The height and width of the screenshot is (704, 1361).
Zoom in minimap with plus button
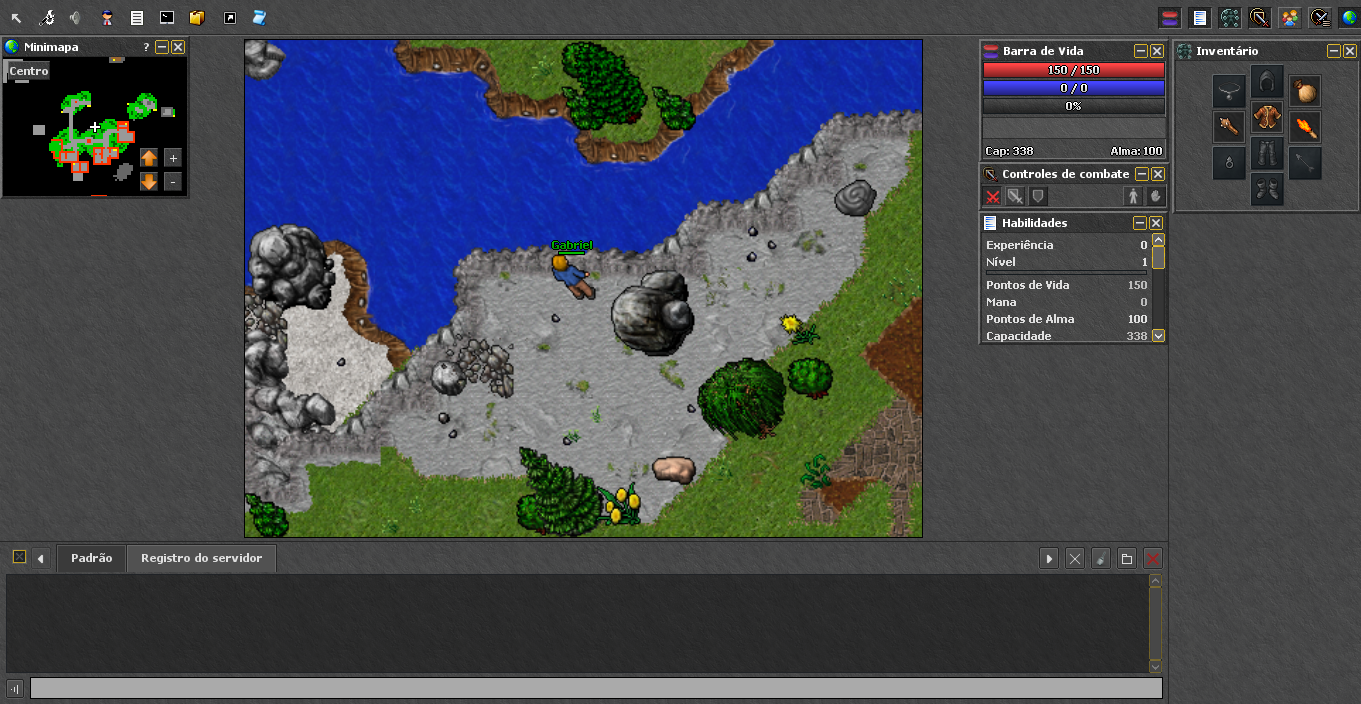[173, 158]
